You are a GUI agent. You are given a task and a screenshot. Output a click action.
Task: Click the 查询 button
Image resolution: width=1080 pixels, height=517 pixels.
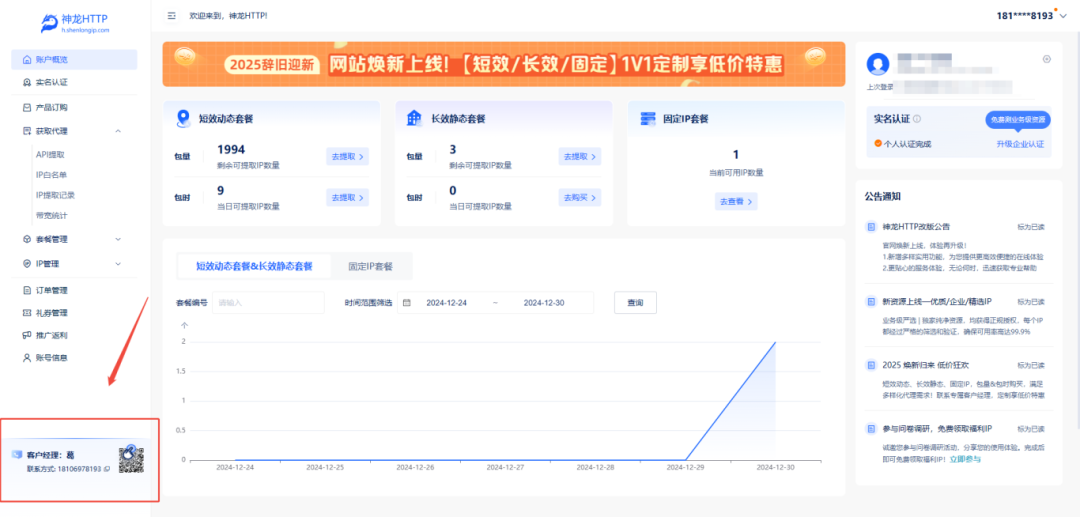point(635,302)
